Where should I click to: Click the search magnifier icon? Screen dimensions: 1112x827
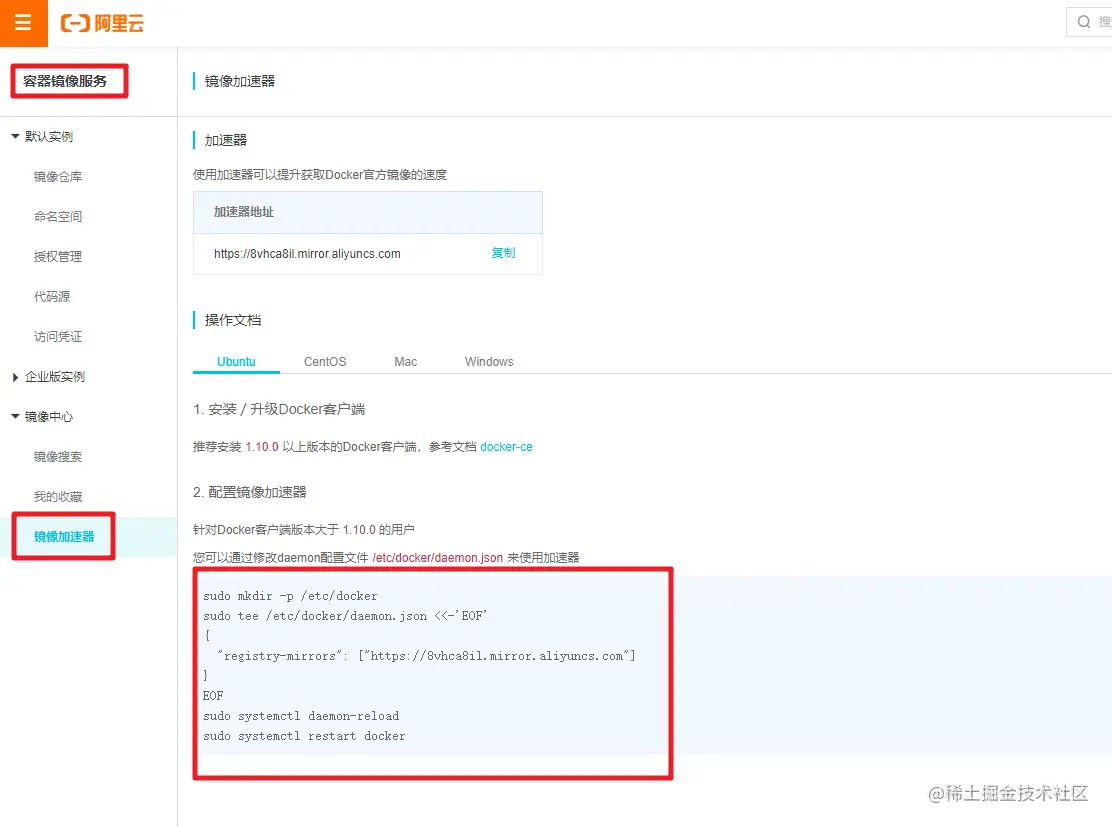point(1084,22)
